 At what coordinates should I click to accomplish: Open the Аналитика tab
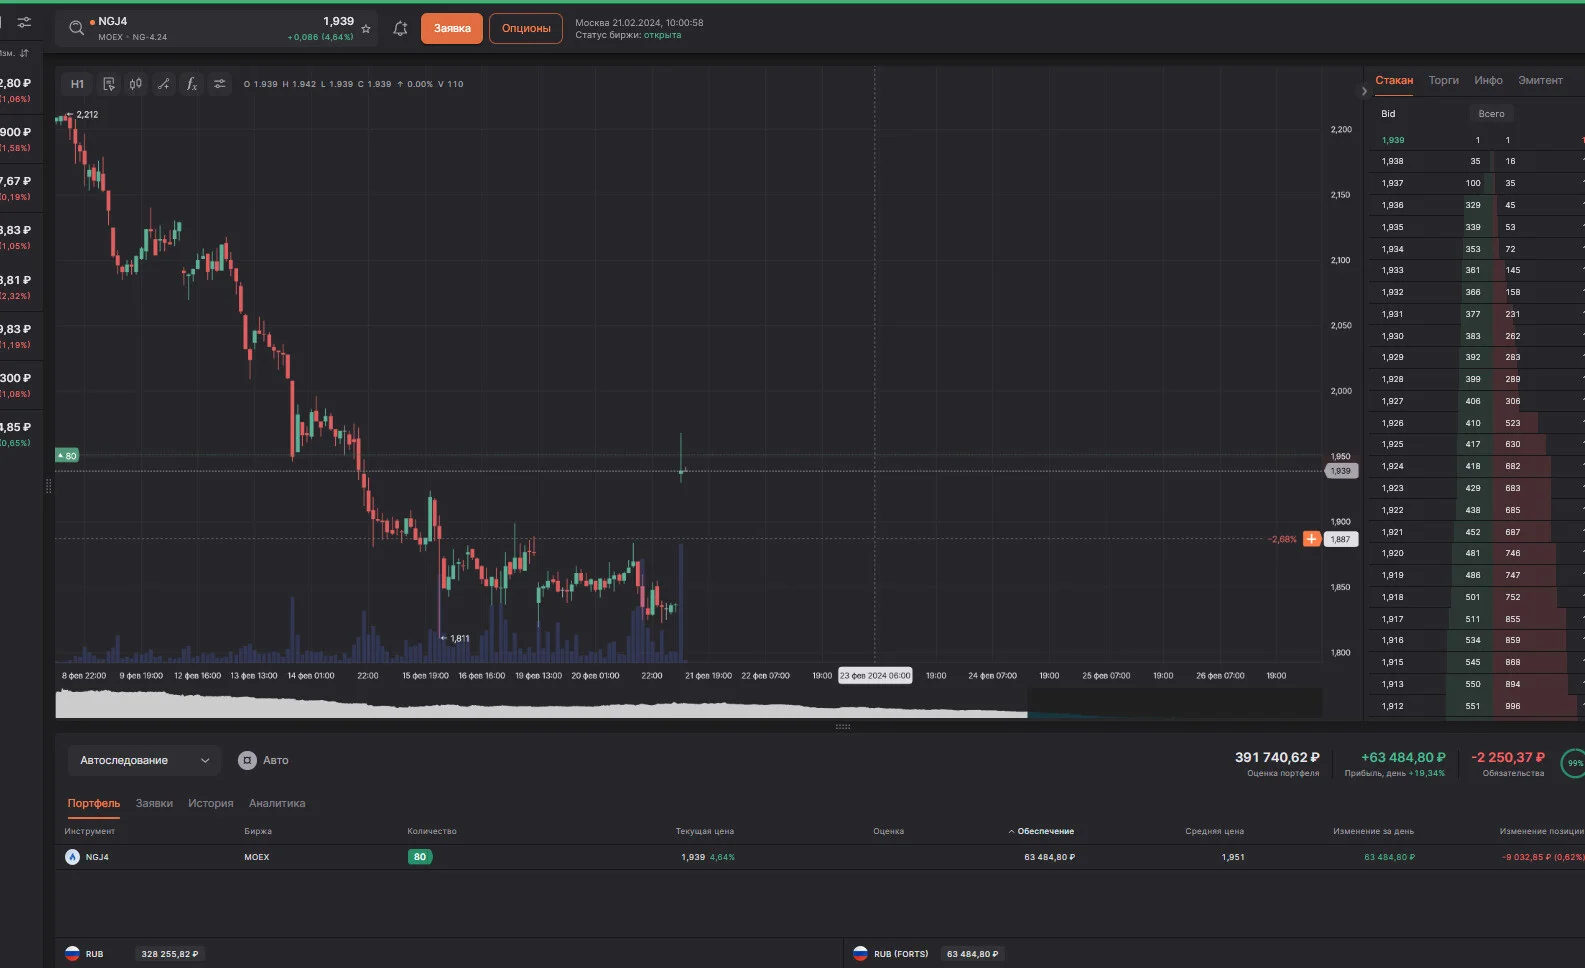pyautogui.click(x=277, y=803)
